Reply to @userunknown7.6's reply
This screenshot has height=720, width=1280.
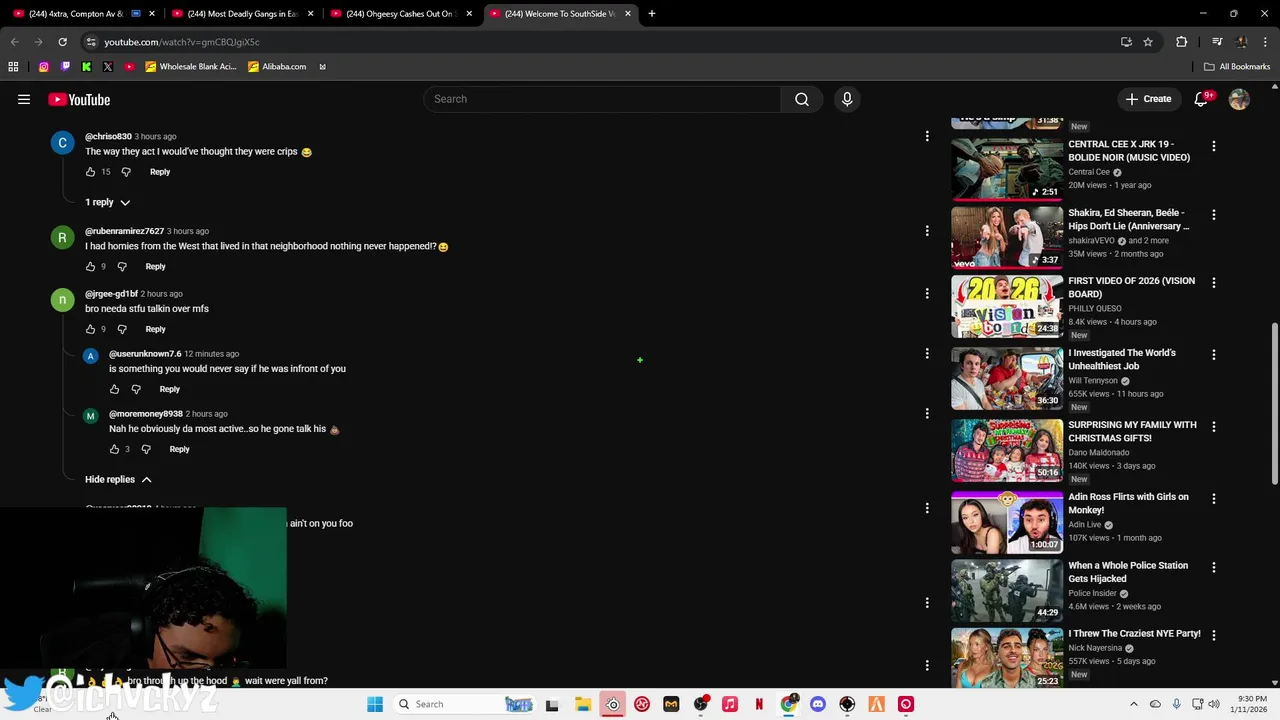pos(170,389)
